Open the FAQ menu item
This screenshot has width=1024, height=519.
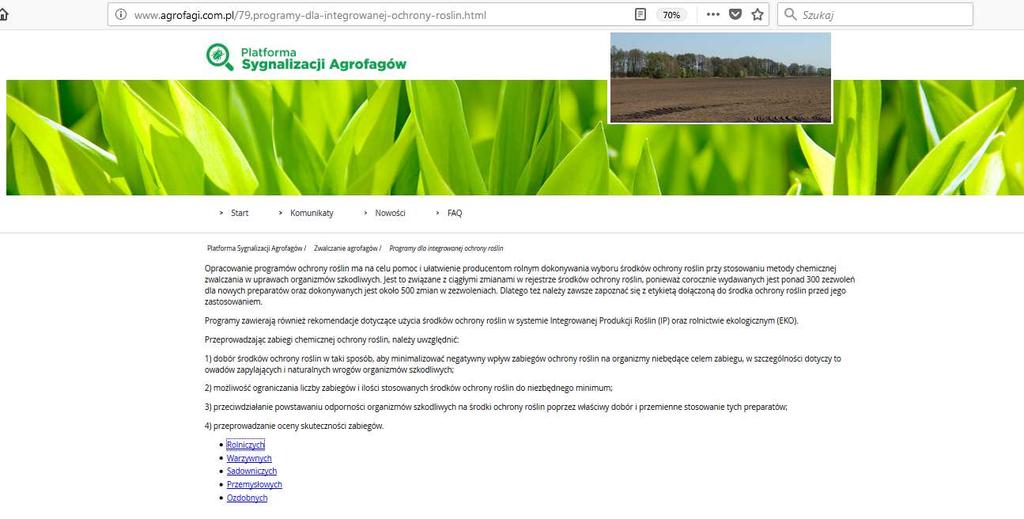[x=455, y=213]
